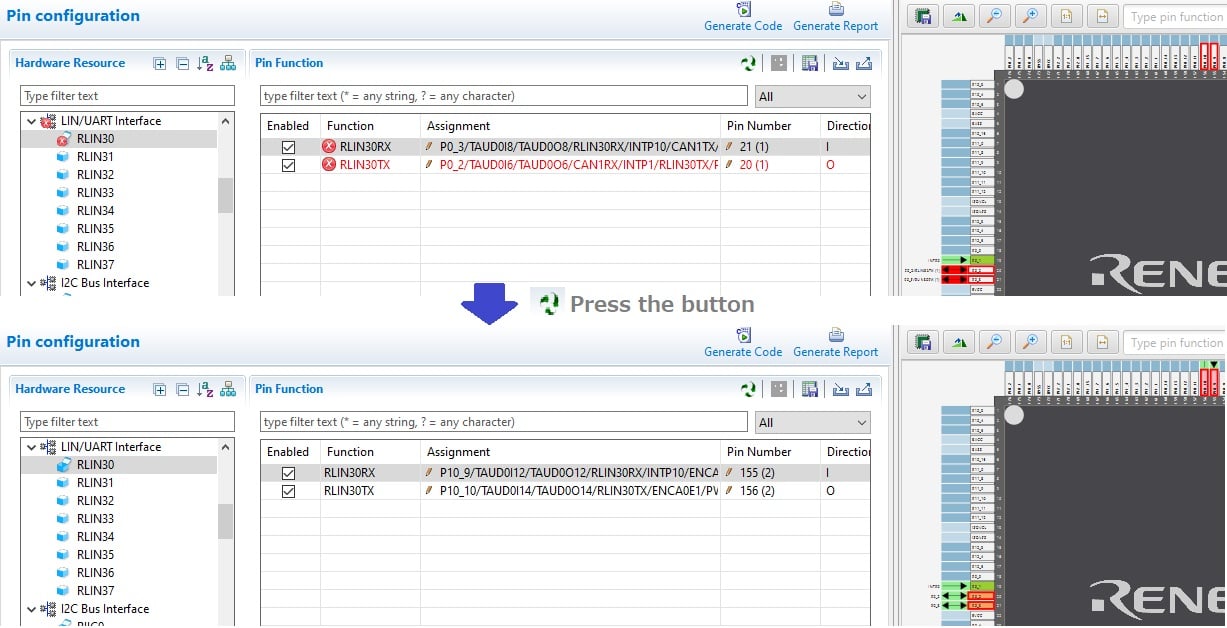Click the zoom-out magnifier above the lower chip view

coord(992,342)
